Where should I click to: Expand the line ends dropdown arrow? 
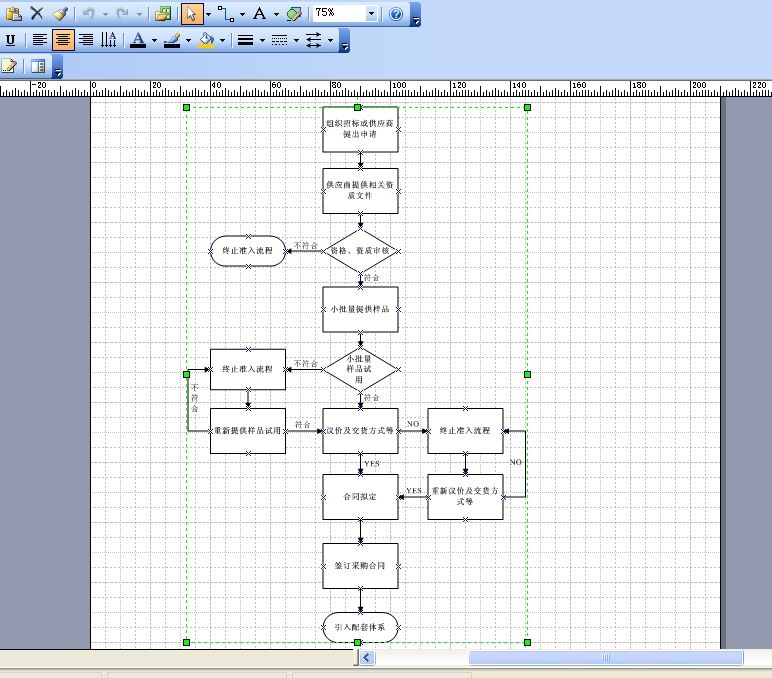(330, 40)
